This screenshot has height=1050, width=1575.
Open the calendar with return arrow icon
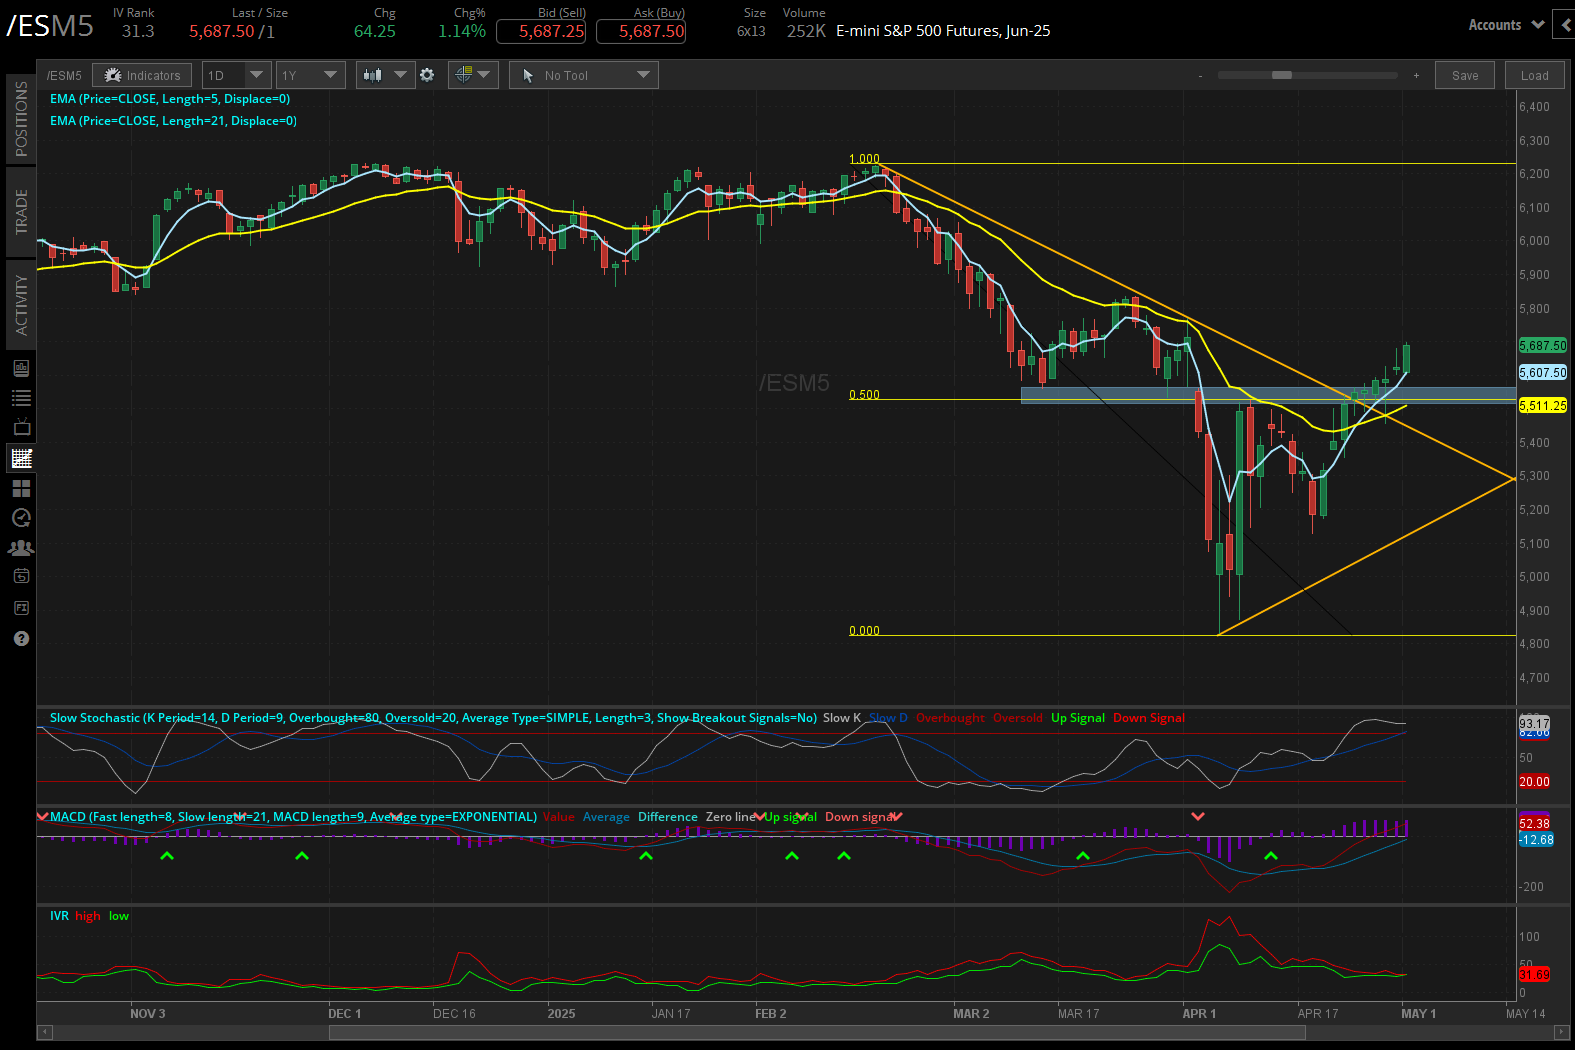21,576
